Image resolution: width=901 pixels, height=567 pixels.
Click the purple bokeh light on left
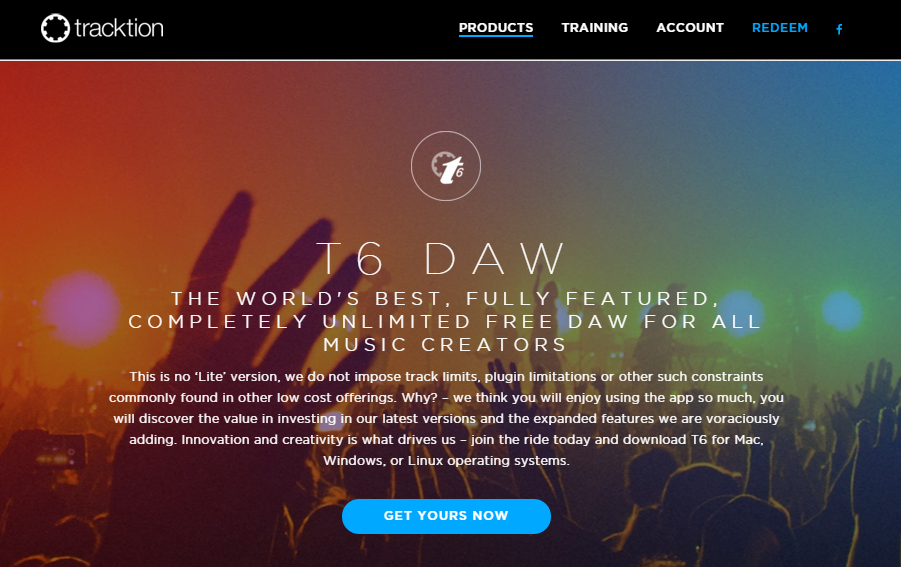tap(82, 308)
